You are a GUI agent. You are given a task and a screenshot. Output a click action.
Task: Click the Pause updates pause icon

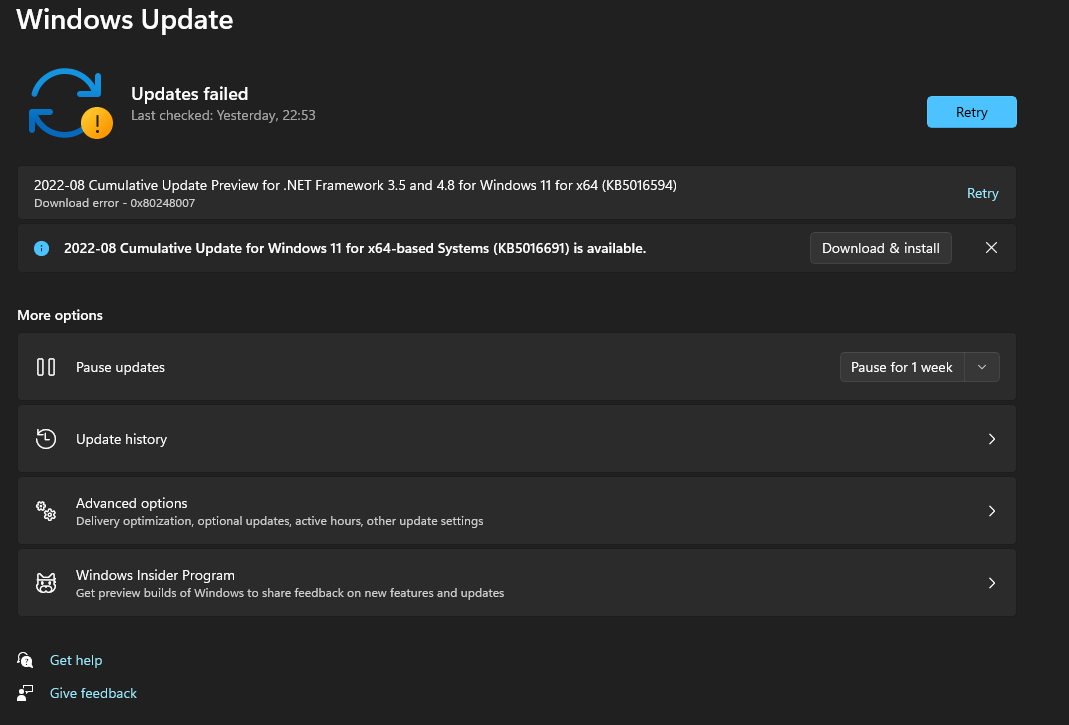pos(46,367)
